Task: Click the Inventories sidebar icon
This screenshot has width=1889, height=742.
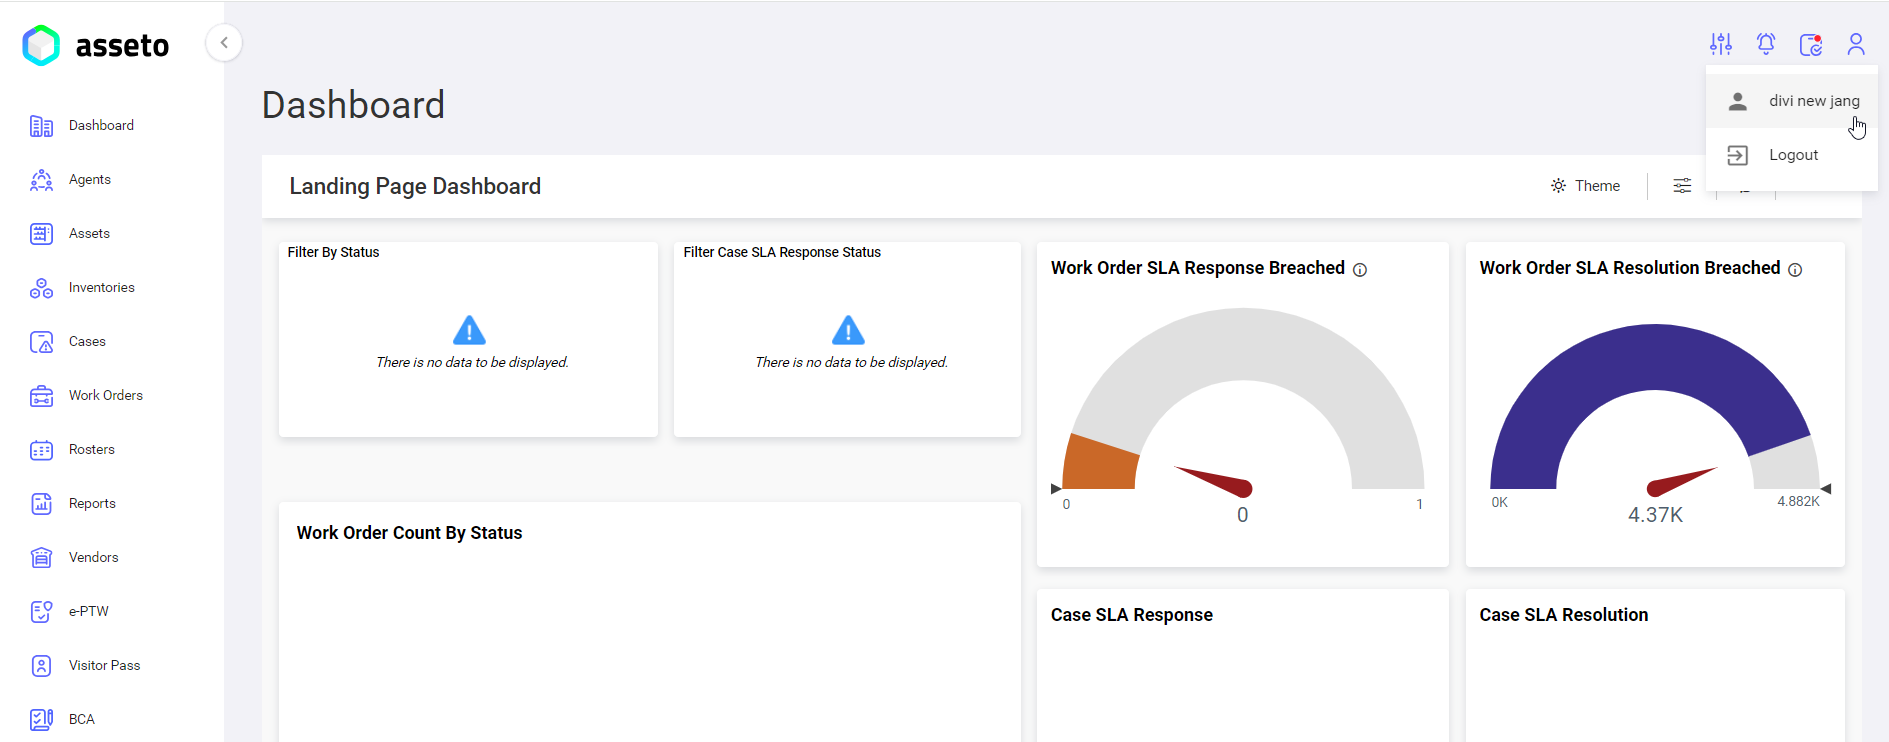Action: pyautogui.click(x=41, y=288)
